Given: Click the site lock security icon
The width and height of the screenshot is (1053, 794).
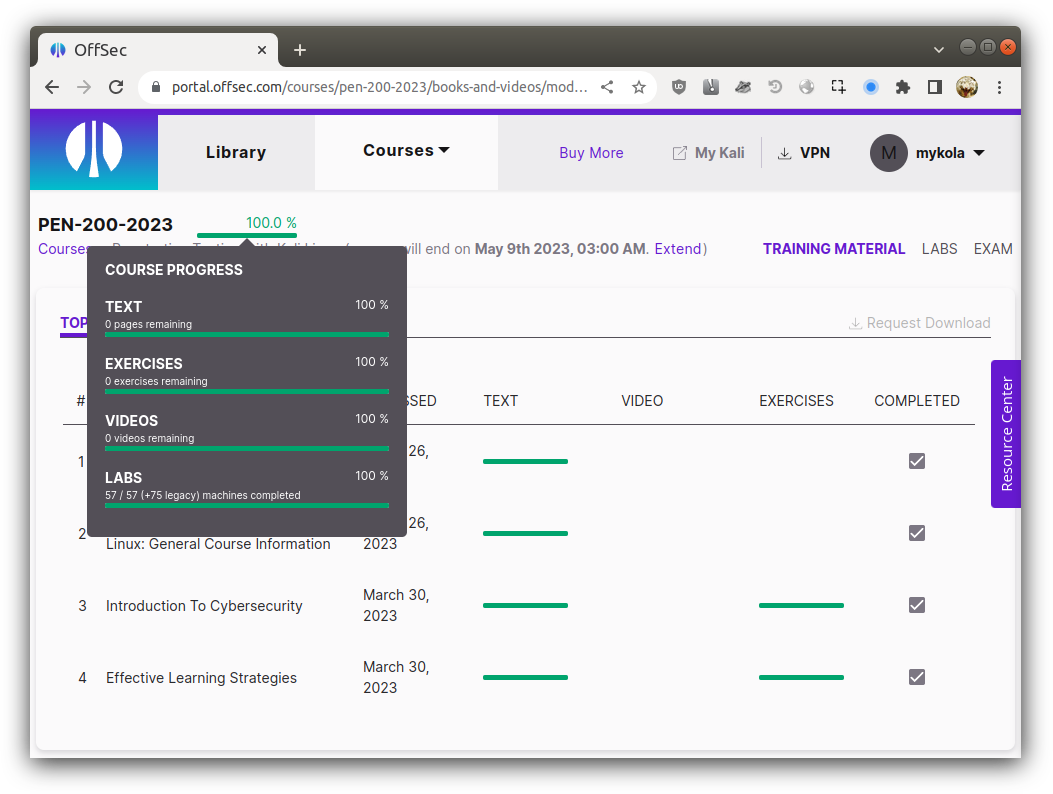Looking at the screenshot, I should [156, 87].
